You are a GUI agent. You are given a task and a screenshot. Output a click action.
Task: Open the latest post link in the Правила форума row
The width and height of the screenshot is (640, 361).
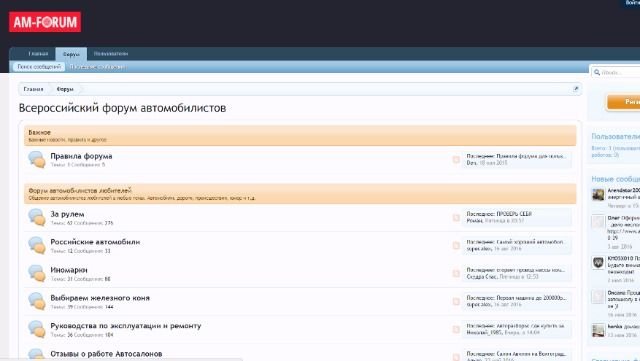(x=531, y=156)
